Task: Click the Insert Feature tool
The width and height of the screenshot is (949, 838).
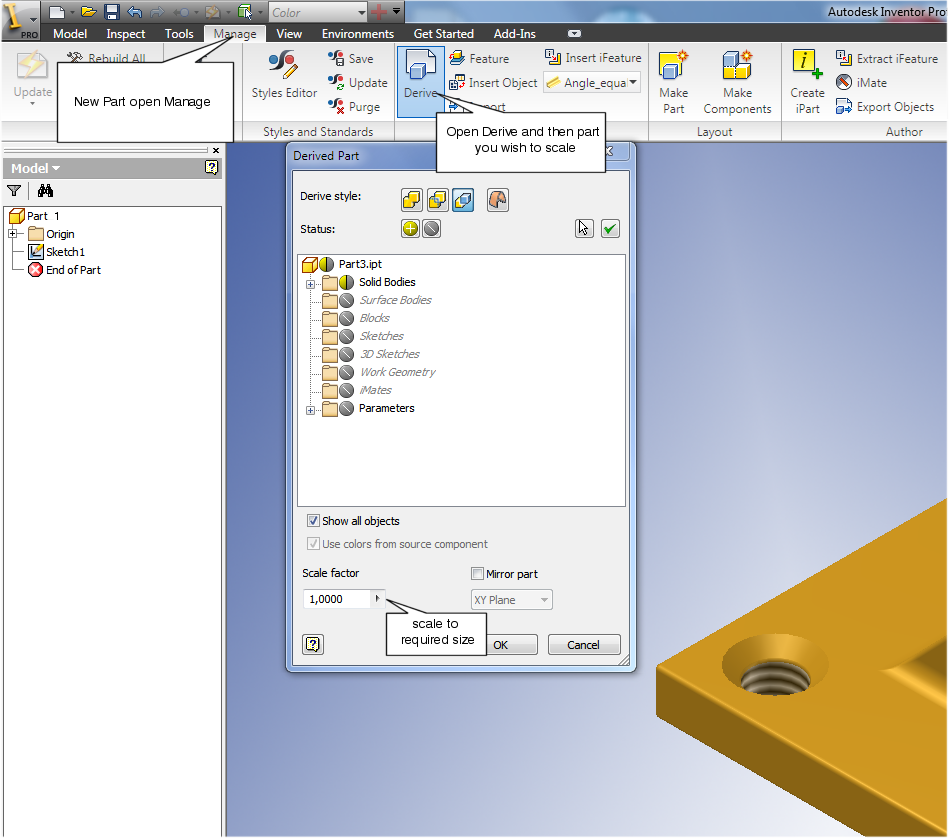Action: [479, 58]
